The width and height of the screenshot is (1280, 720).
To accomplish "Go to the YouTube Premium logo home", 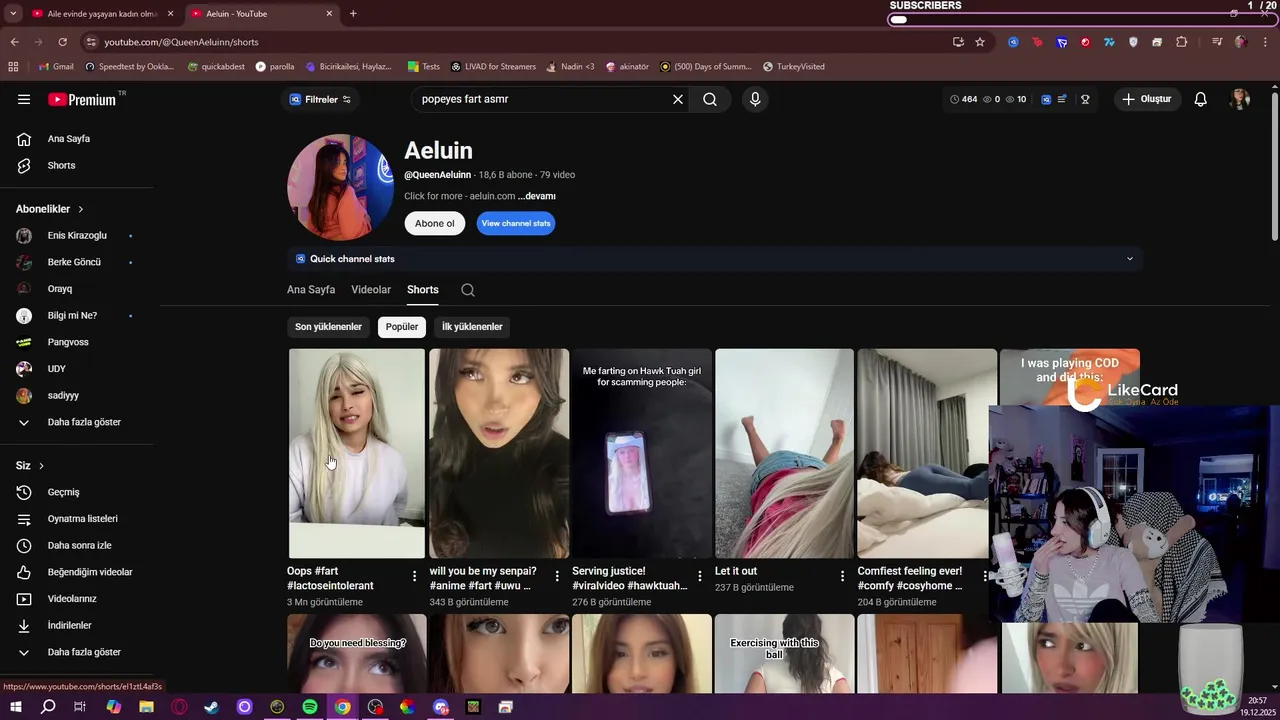I will [x=82, y=99].
